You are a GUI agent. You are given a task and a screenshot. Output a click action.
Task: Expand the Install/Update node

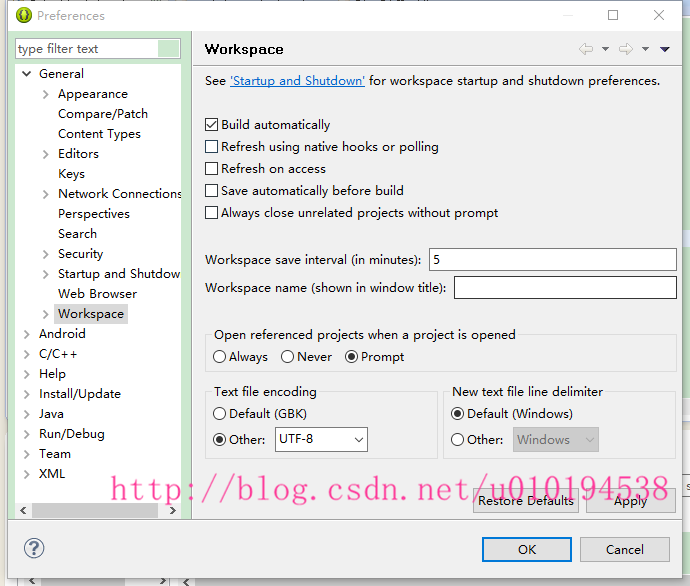point(27,394)
